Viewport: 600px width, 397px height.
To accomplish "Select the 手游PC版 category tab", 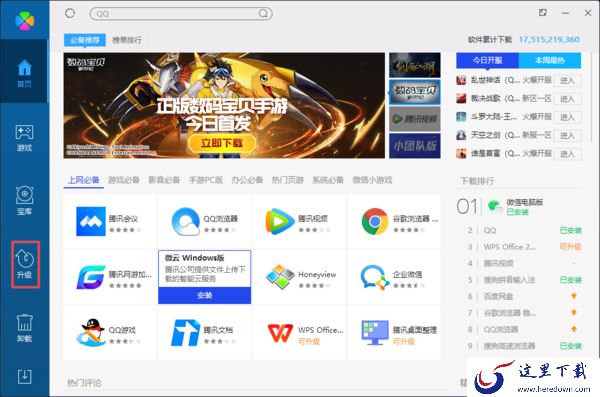I will point(206,180).
